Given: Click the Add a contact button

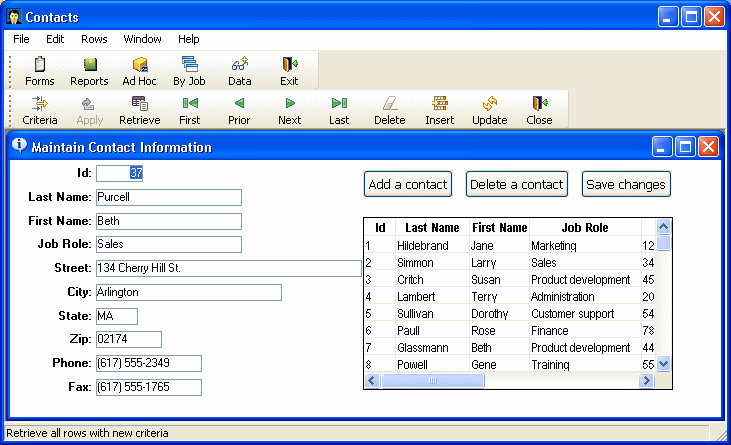Looking at the screenshot, I should 408,185.
